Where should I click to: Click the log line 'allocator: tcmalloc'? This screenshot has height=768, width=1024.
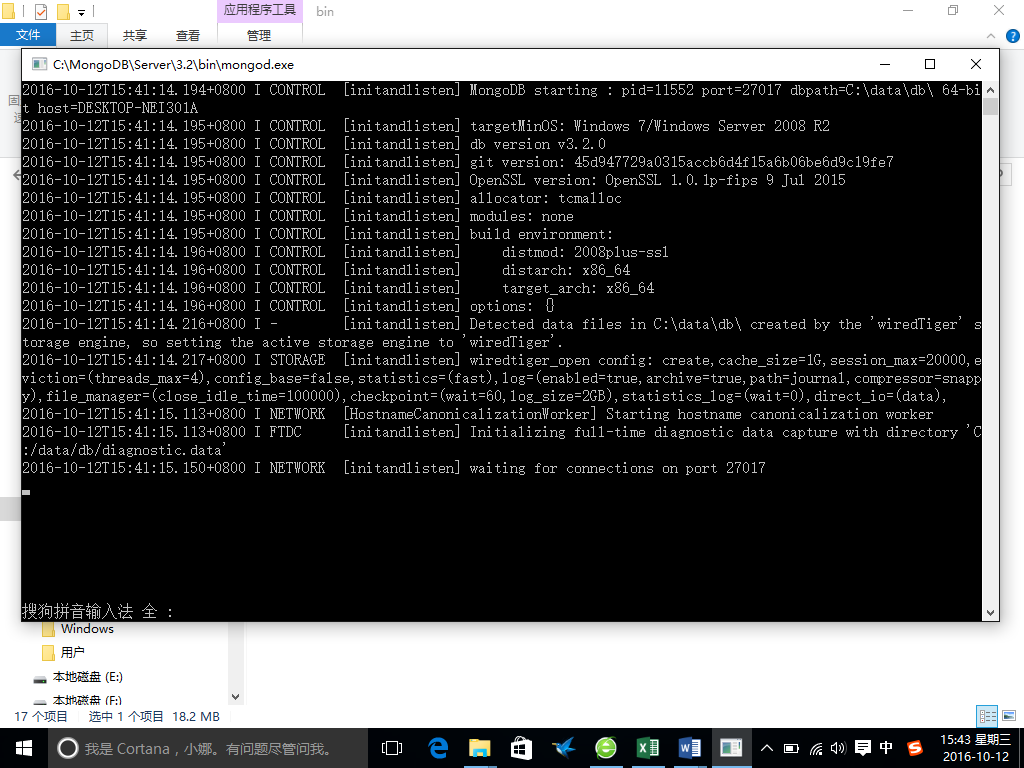coord(545,198)
